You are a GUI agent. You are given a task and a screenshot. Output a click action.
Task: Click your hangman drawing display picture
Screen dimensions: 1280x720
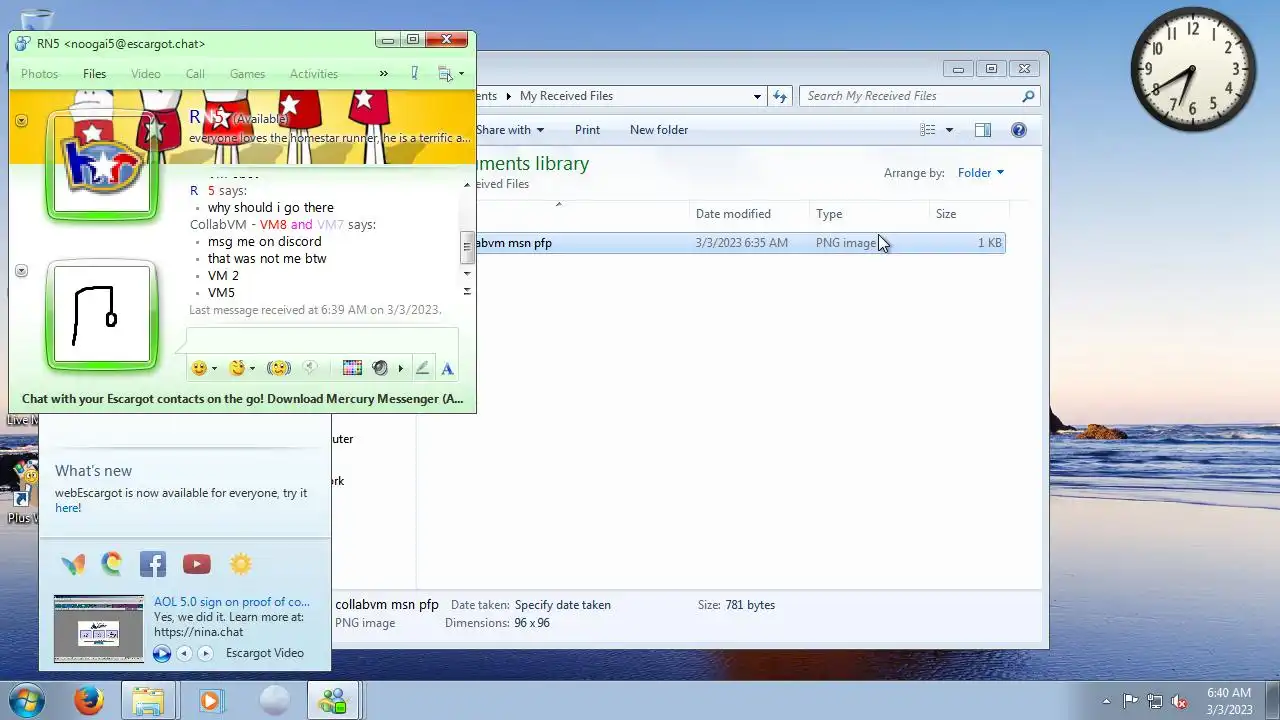[x=102, y=314]
